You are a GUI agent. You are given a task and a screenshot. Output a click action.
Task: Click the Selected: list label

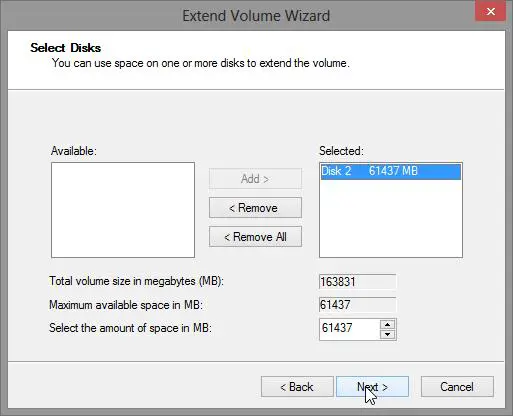(341, 151)
